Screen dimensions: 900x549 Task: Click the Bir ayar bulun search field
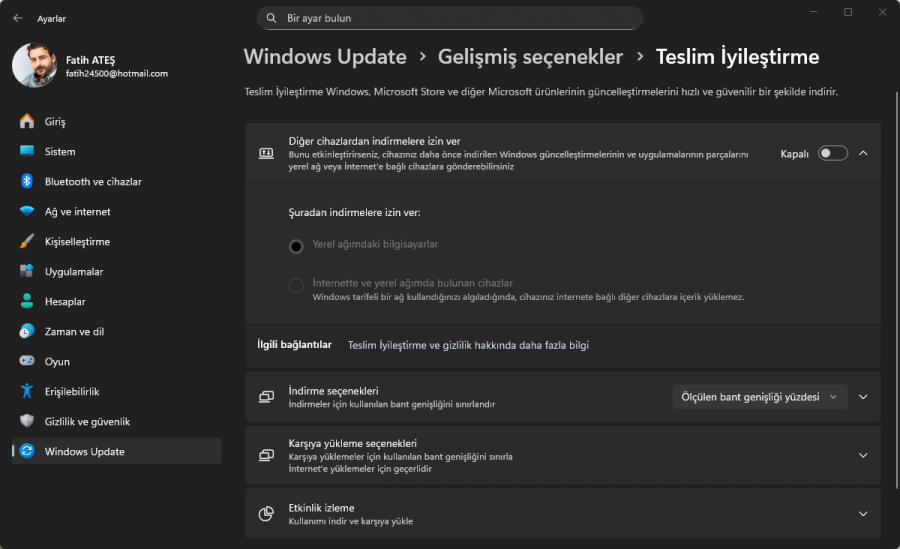point(450,18)
